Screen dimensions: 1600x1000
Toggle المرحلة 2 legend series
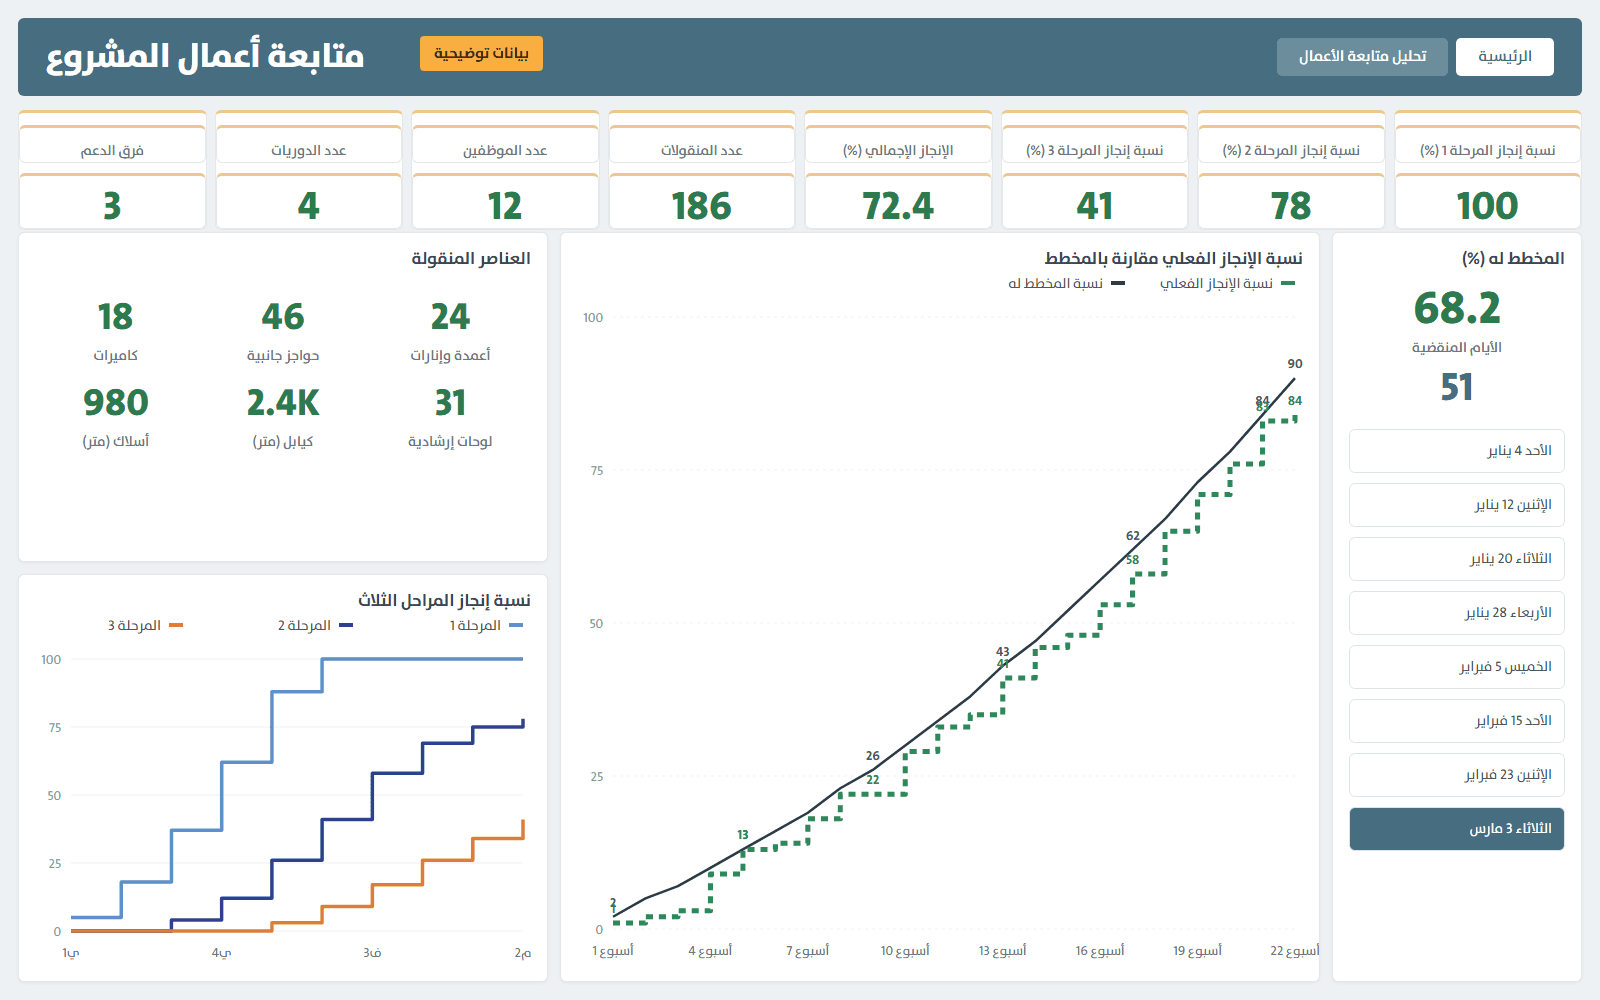[315, 626]
